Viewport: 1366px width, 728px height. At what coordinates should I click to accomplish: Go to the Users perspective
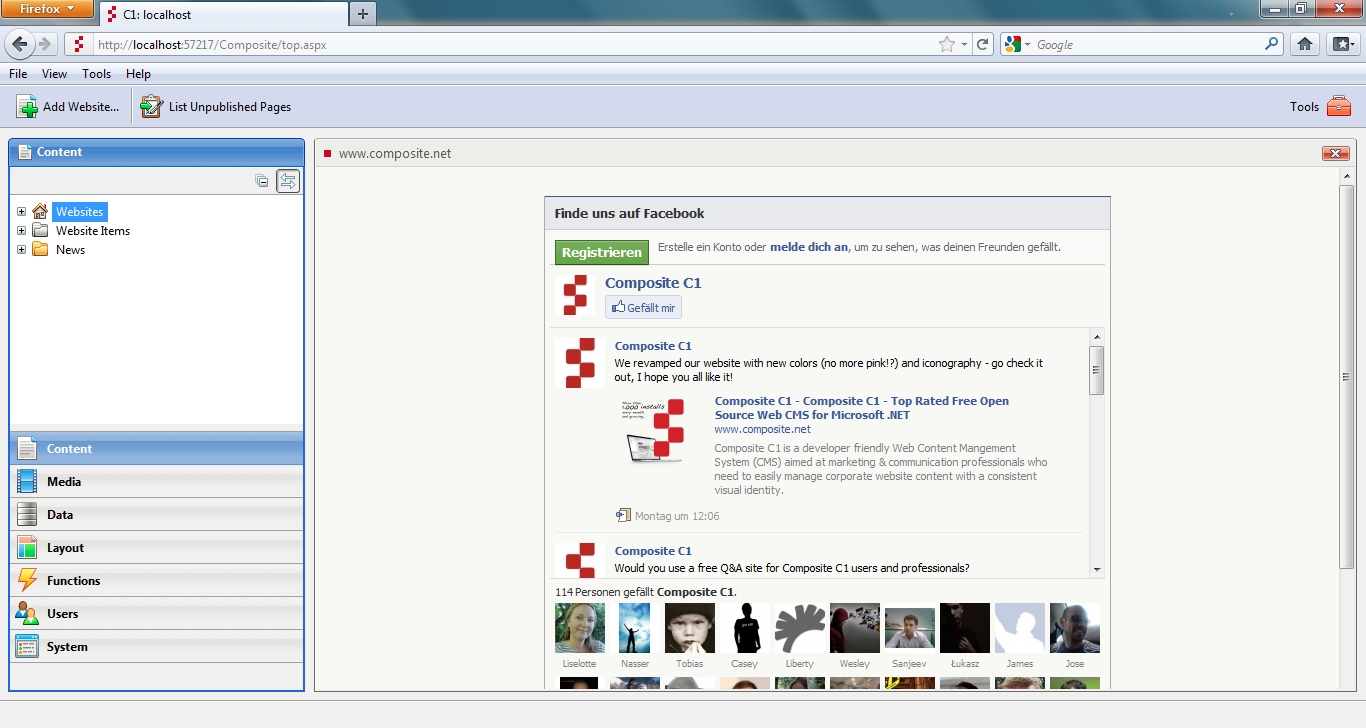point(62,614)
